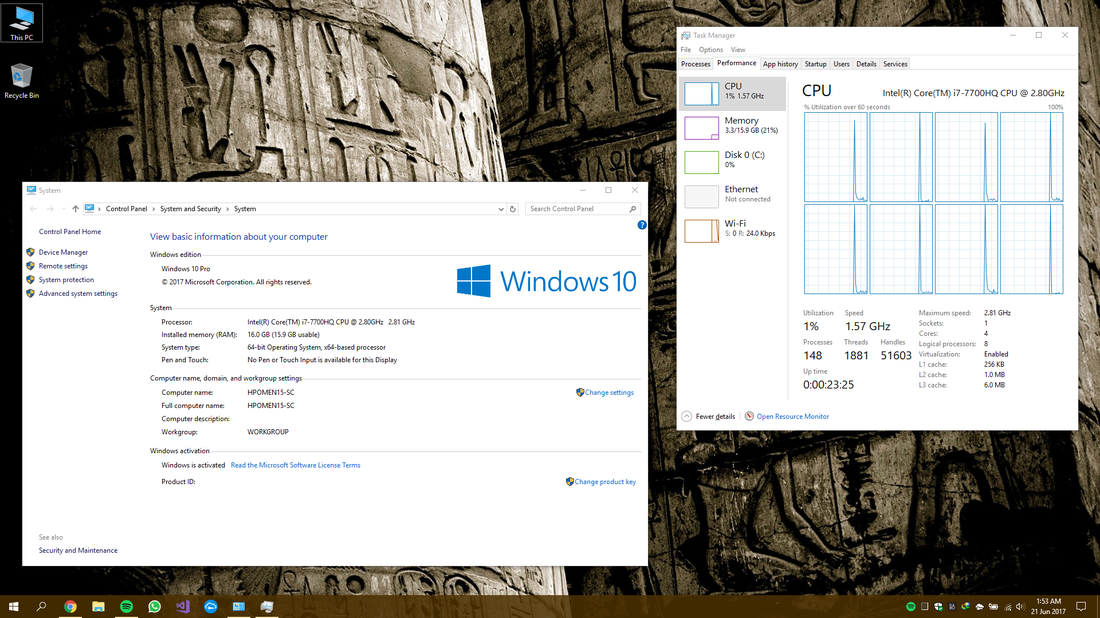1100x618 pixels.
Task: Open the File menu in Task Manager
Action: 685,50
